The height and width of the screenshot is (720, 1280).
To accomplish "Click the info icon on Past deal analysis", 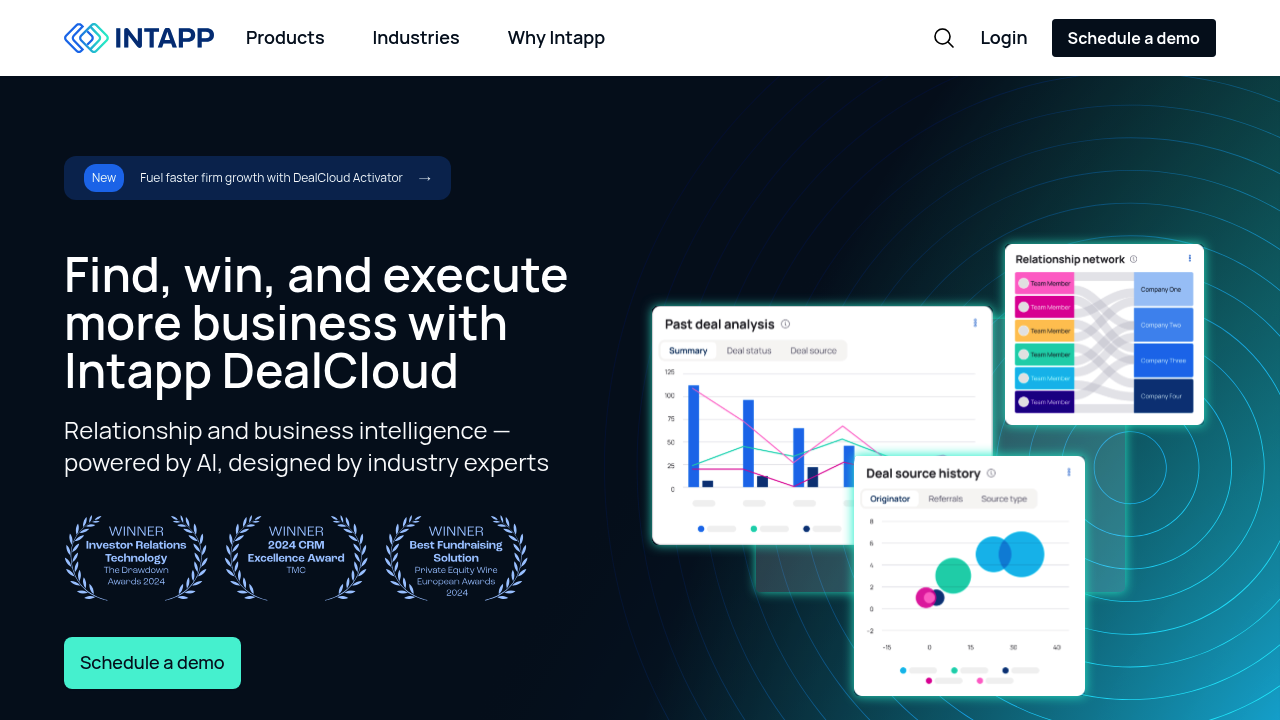I will click(787, 323).
